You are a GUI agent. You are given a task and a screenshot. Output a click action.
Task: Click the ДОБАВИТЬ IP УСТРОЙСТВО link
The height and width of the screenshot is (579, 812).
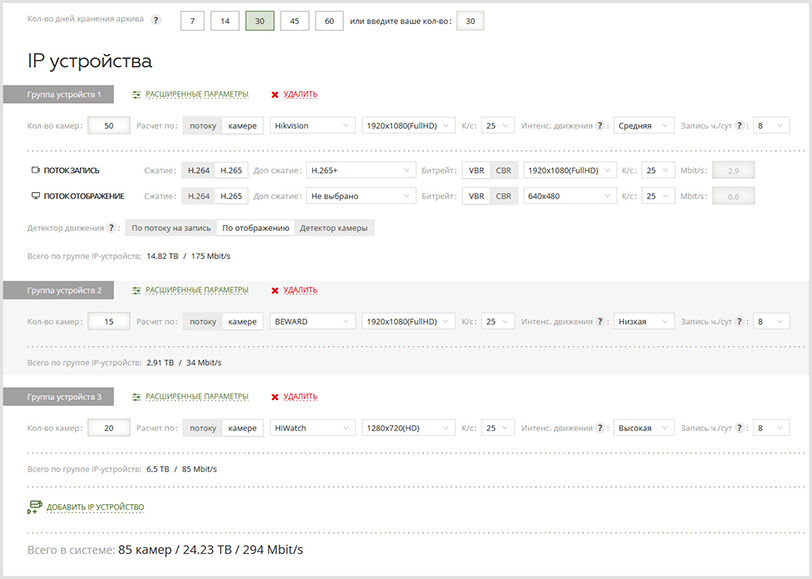[95, 507]
